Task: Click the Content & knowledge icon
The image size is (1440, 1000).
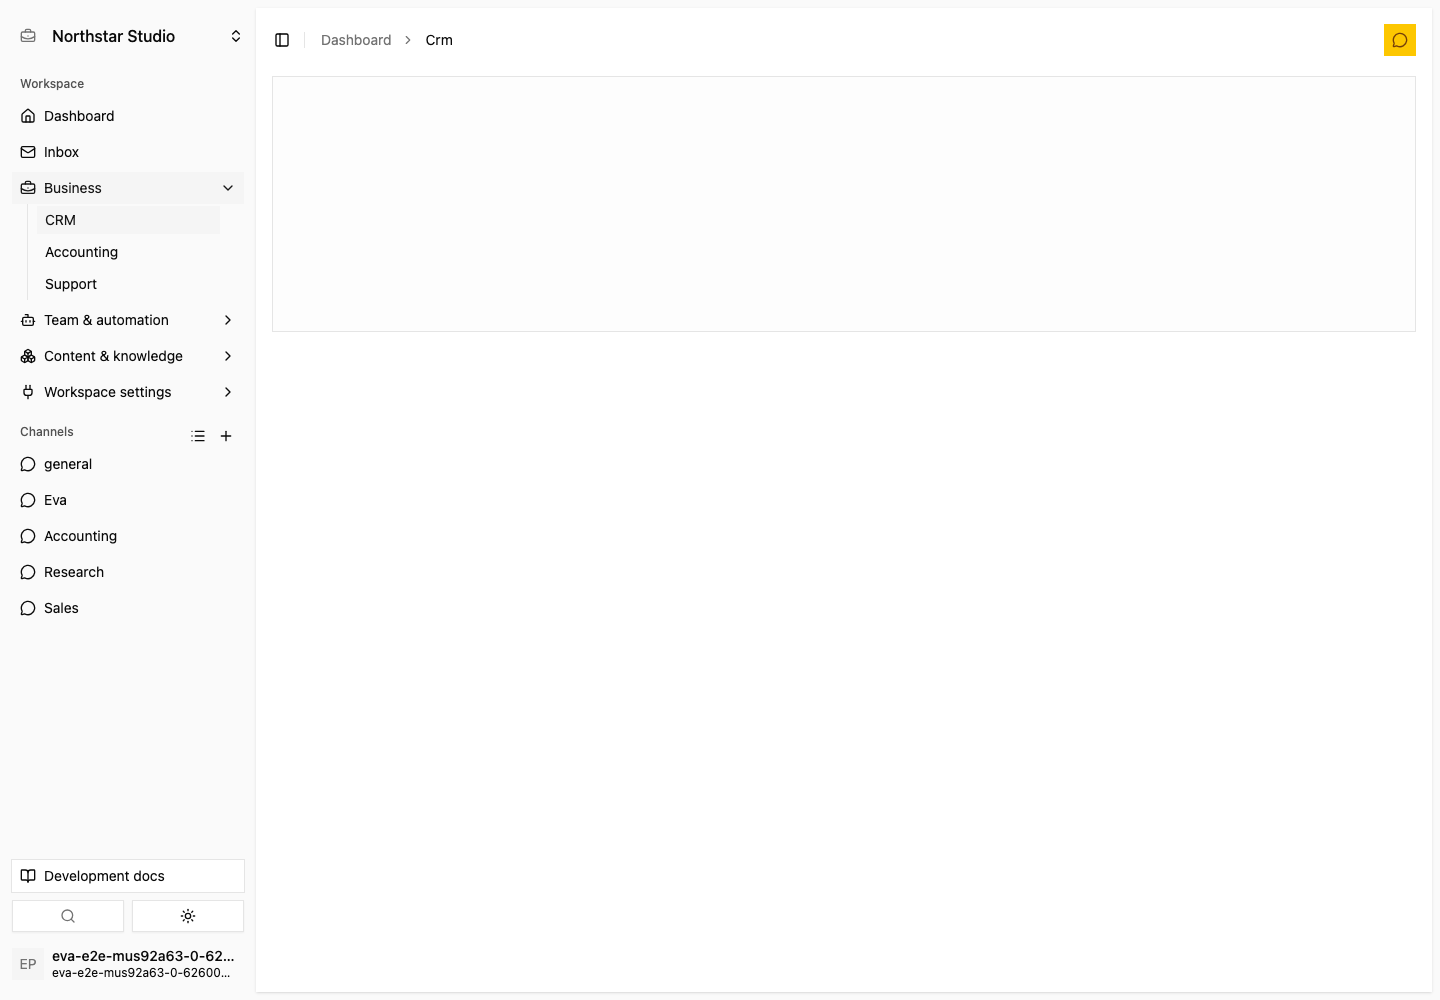Action: [28, 356]
